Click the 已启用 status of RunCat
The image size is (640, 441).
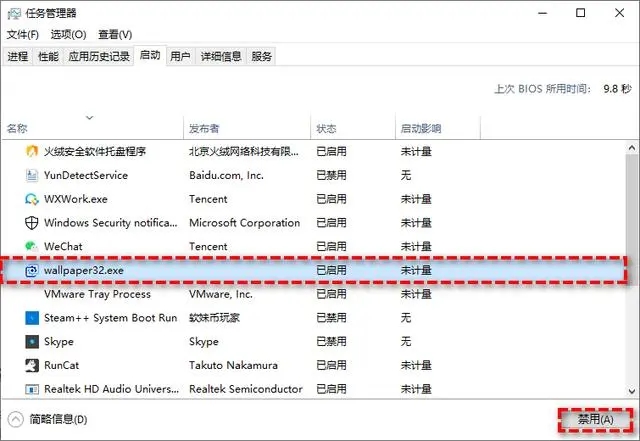[331, 365]
